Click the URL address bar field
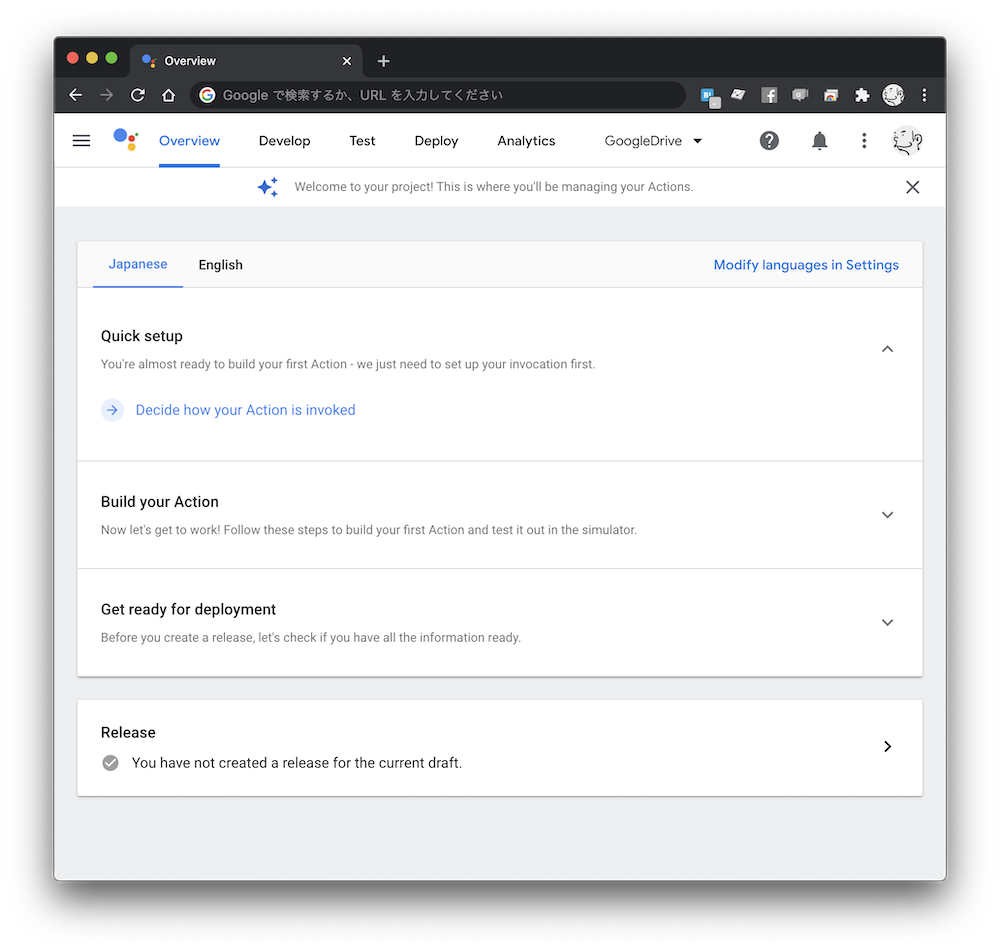The width and height of the screenshot is (1000, 952). pos(438,95)
